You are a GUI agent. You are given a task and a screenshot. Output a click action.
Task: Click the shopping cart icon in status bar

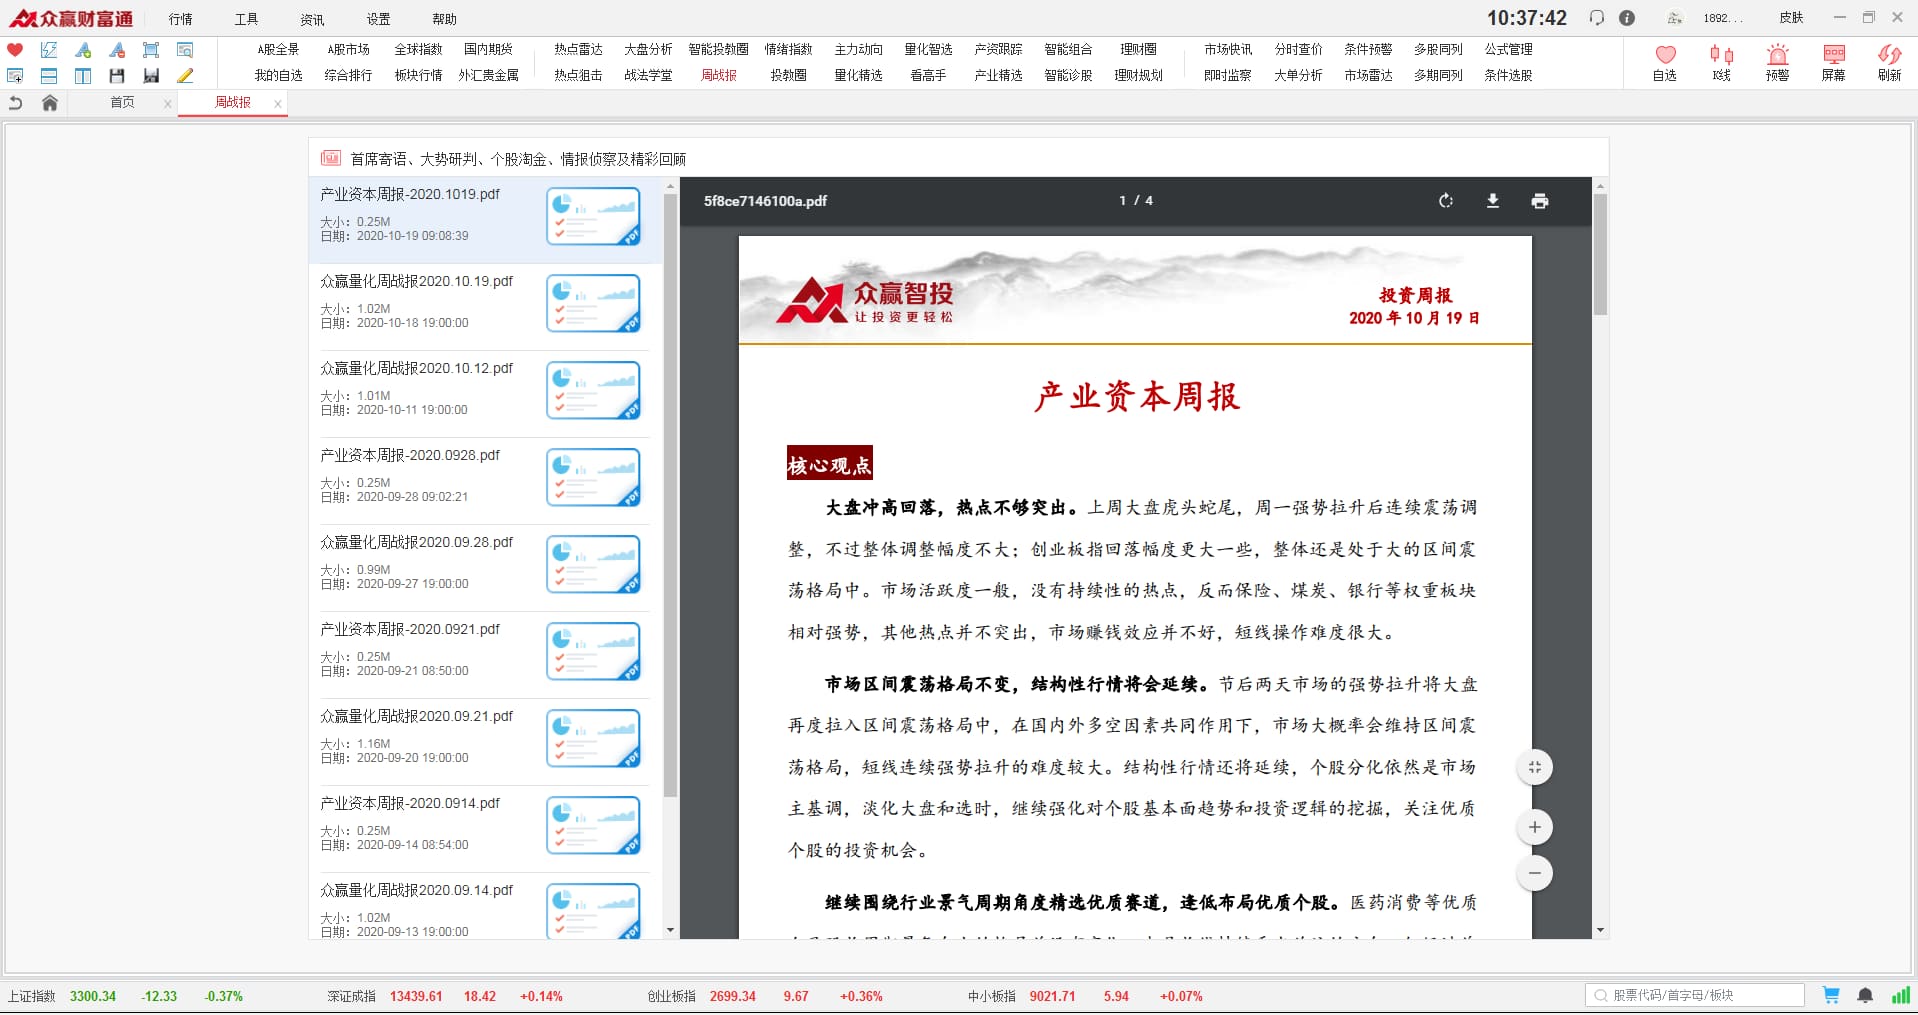(1831, 996)
